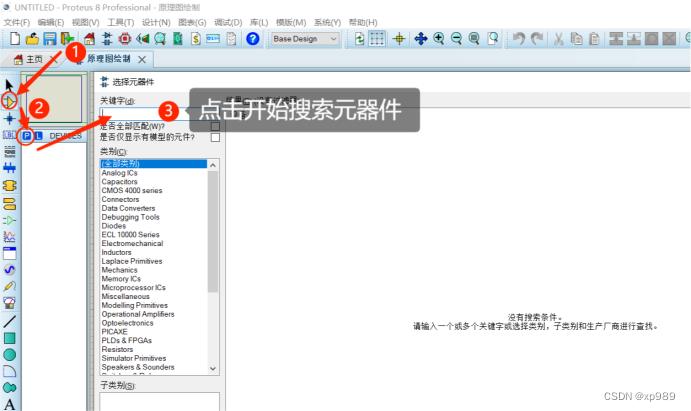Click the overview preview window

coord(54,98)
